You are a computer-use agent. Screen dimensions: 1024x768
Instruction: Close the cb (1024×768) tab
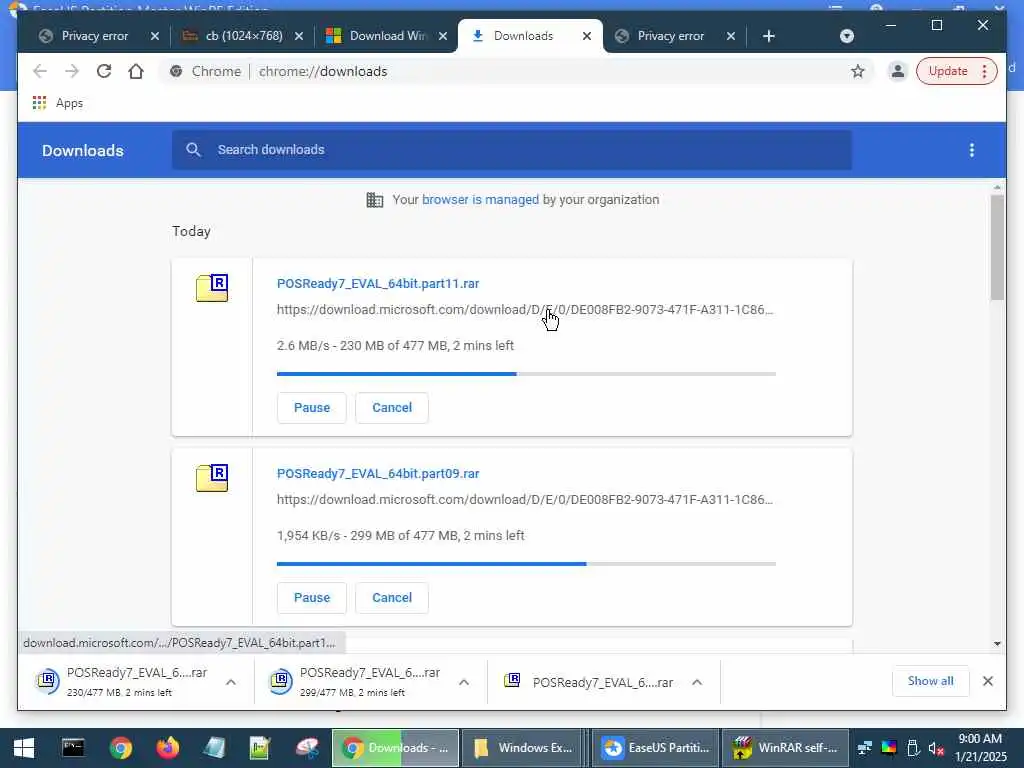(298, 36)
